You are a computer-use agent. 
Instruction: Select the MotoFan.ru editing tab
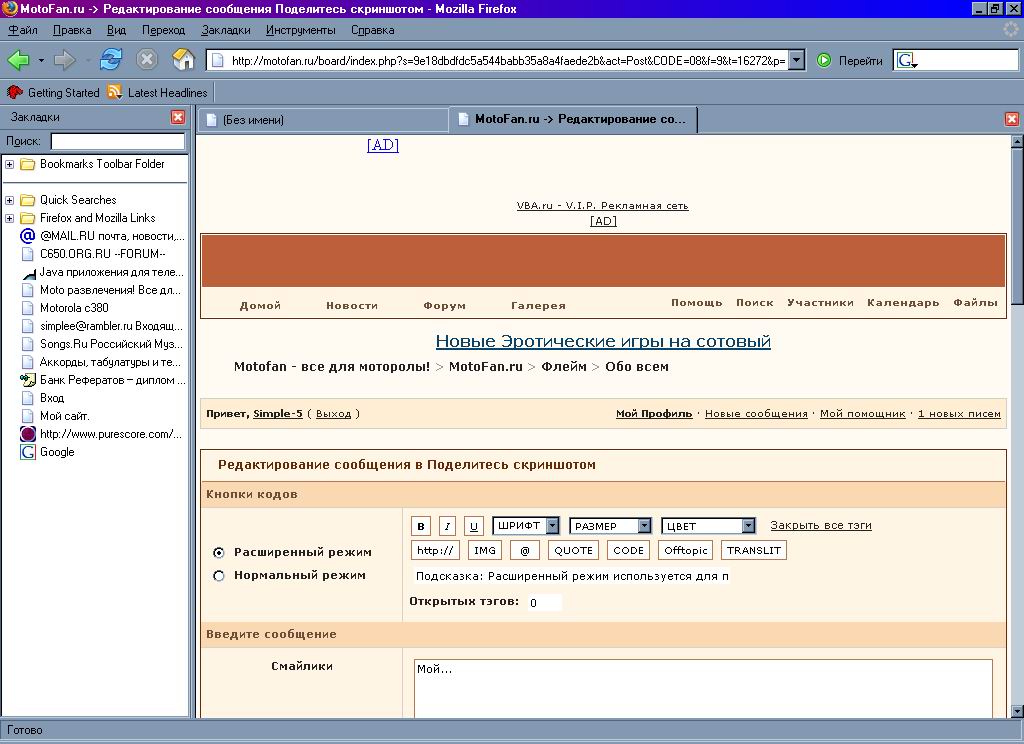(573, 119)
